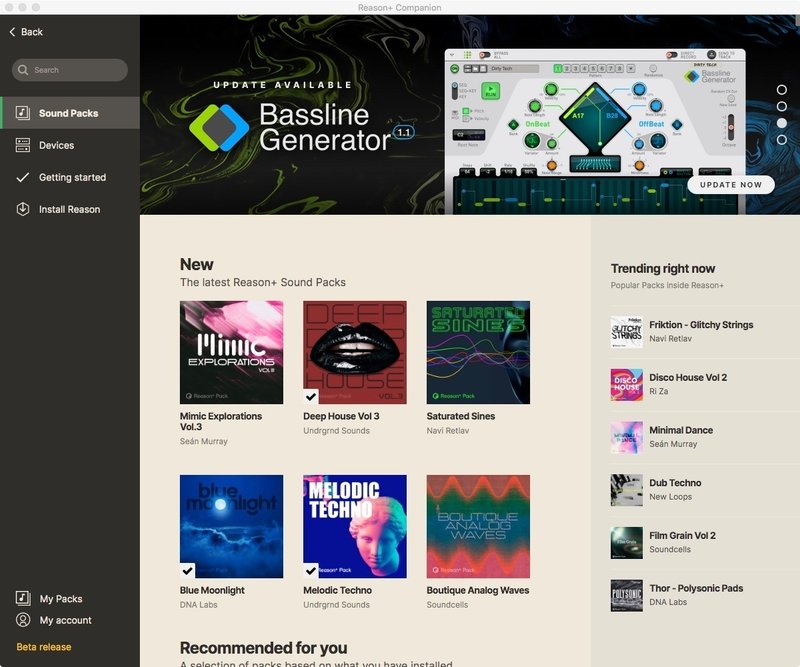This screenshot has width=800, height=667.
Task: Click 'Dub Techno' title
Action: pyautogui.click(x=675, y=482)
